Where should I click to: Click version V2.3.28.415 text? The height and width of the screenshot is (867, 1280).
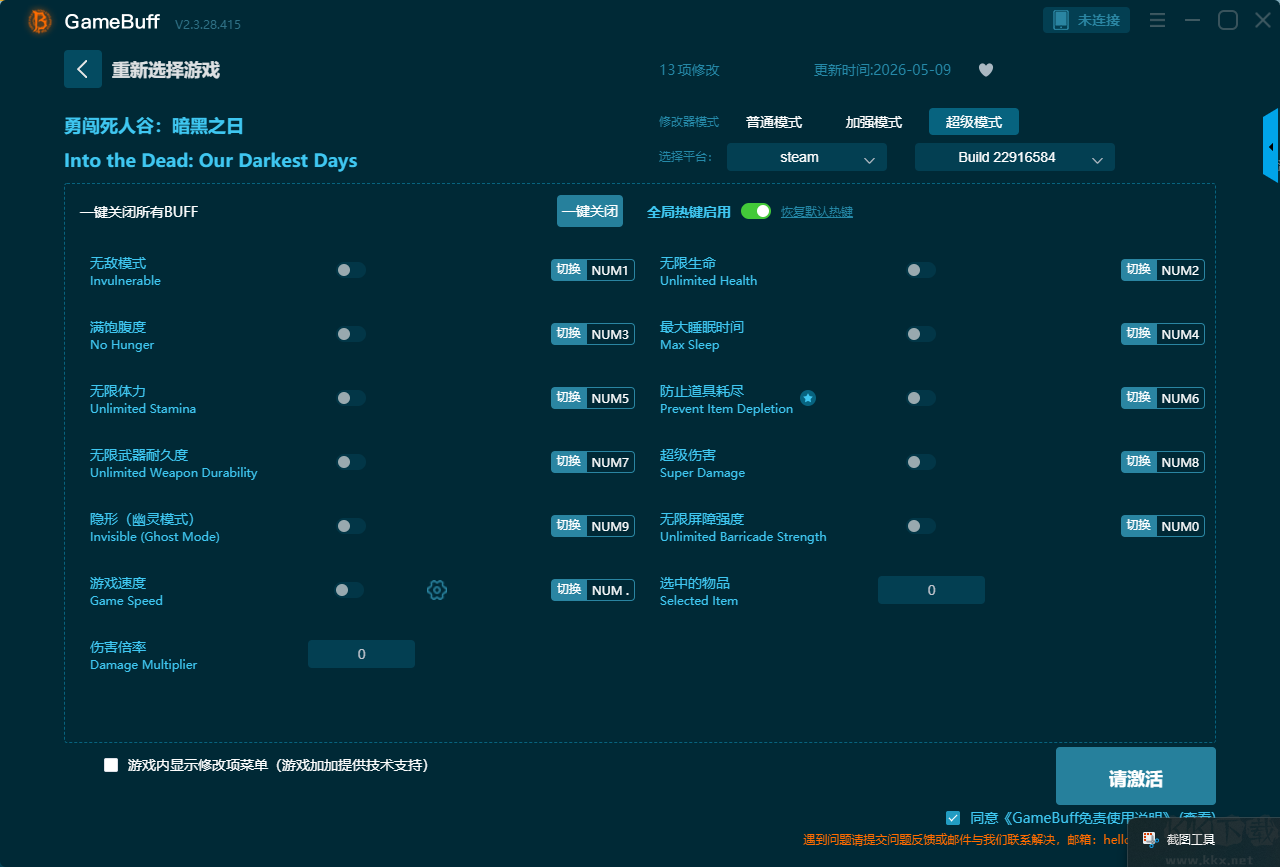(x=208, y=24)
